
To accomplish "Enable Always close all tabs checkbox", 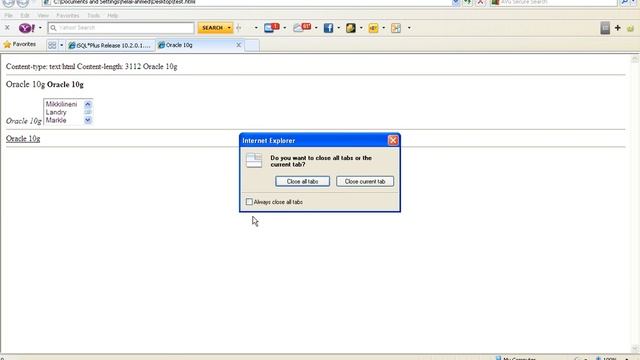I will point(249,202).
